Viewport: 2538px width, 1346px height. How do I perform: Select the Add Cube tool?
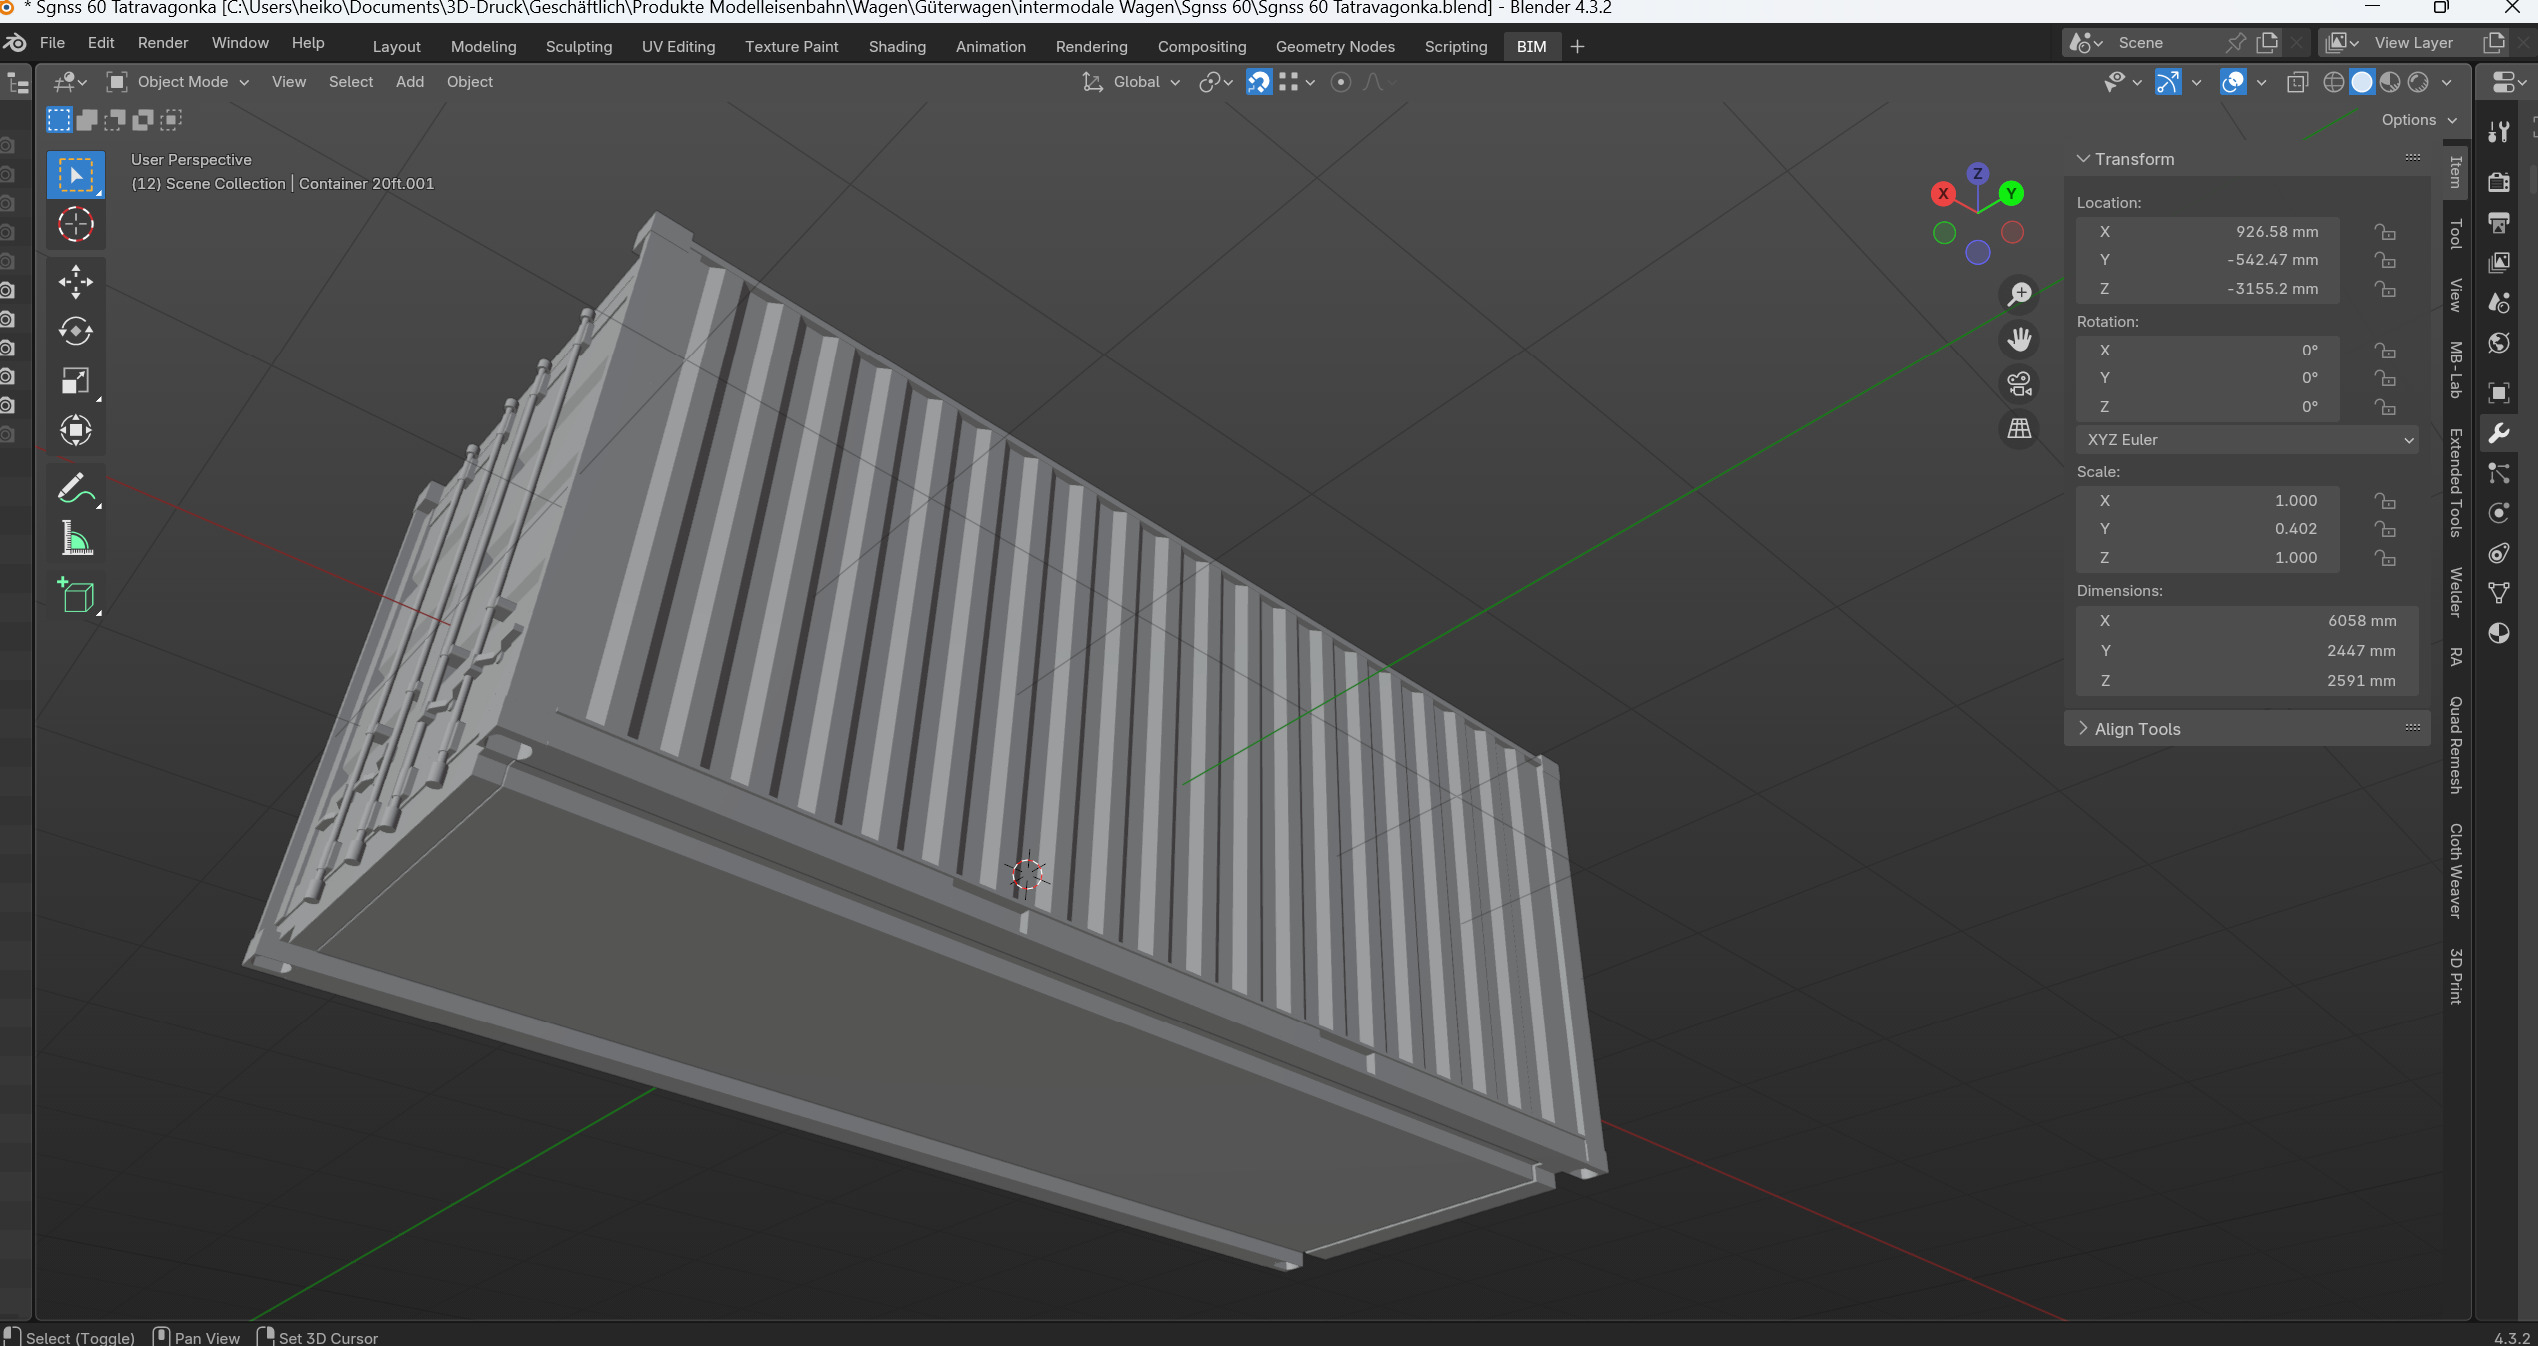[76, 596]
